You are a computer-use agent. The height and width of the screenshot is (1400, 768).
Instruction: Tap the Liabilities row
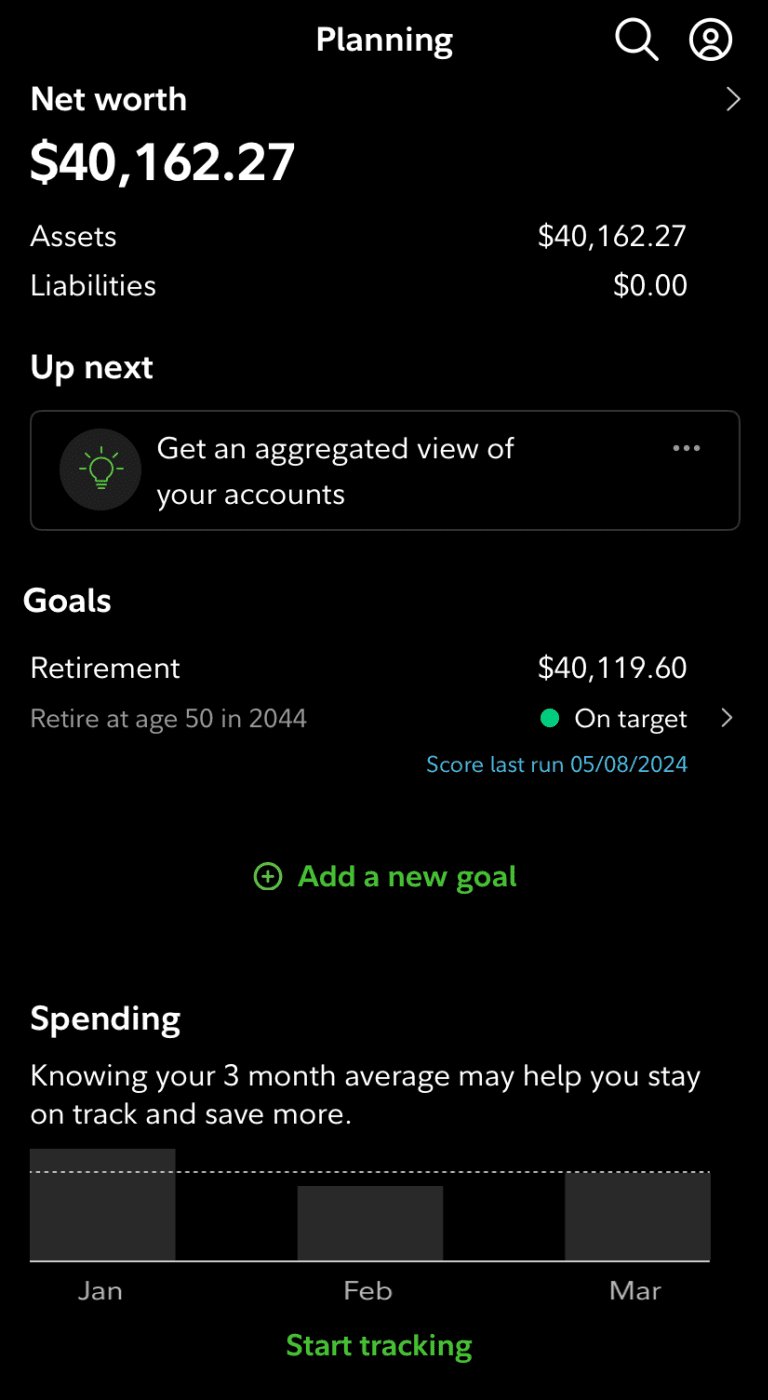[358, 286]
